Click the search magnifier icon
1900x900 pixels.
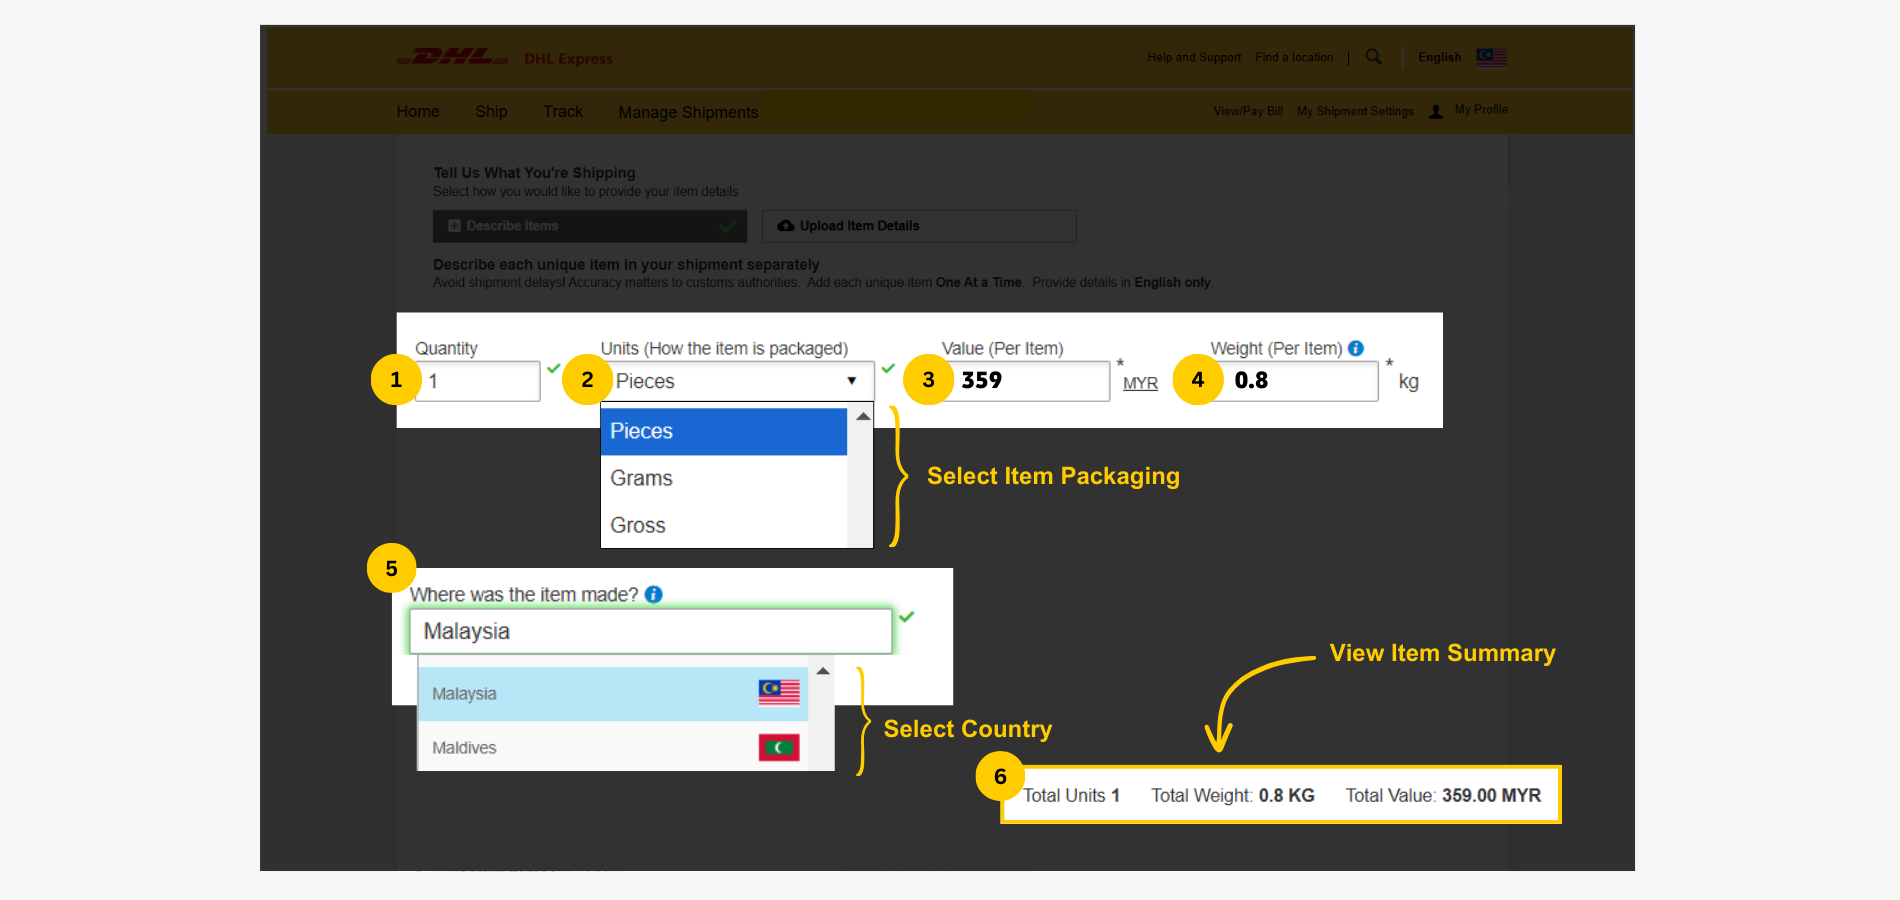pyautogui.click(x=1374, y=57)
